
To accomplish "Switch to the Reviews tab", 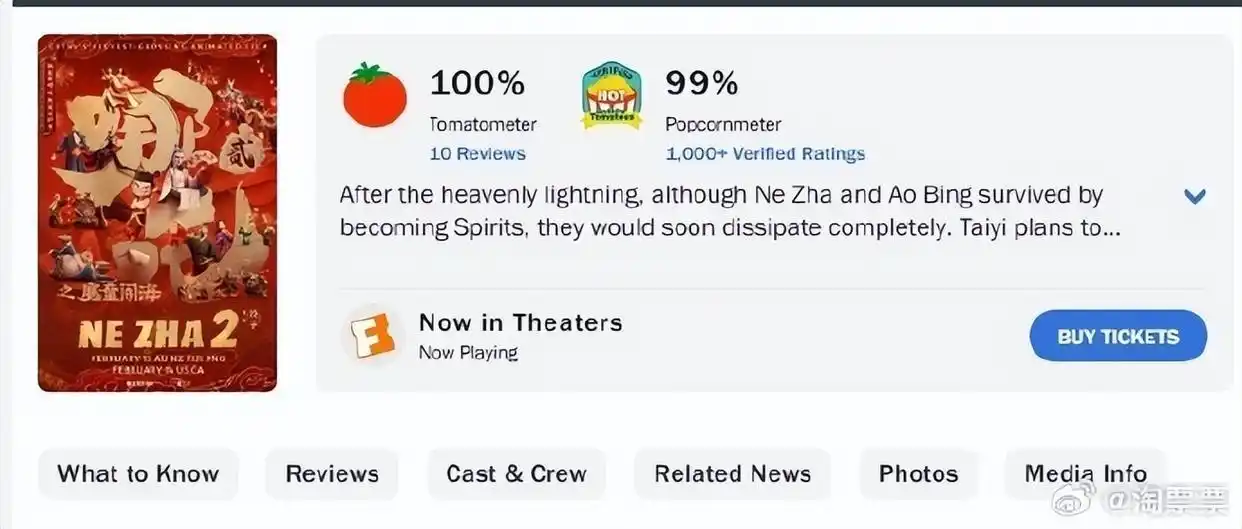I will pos(332,474).
